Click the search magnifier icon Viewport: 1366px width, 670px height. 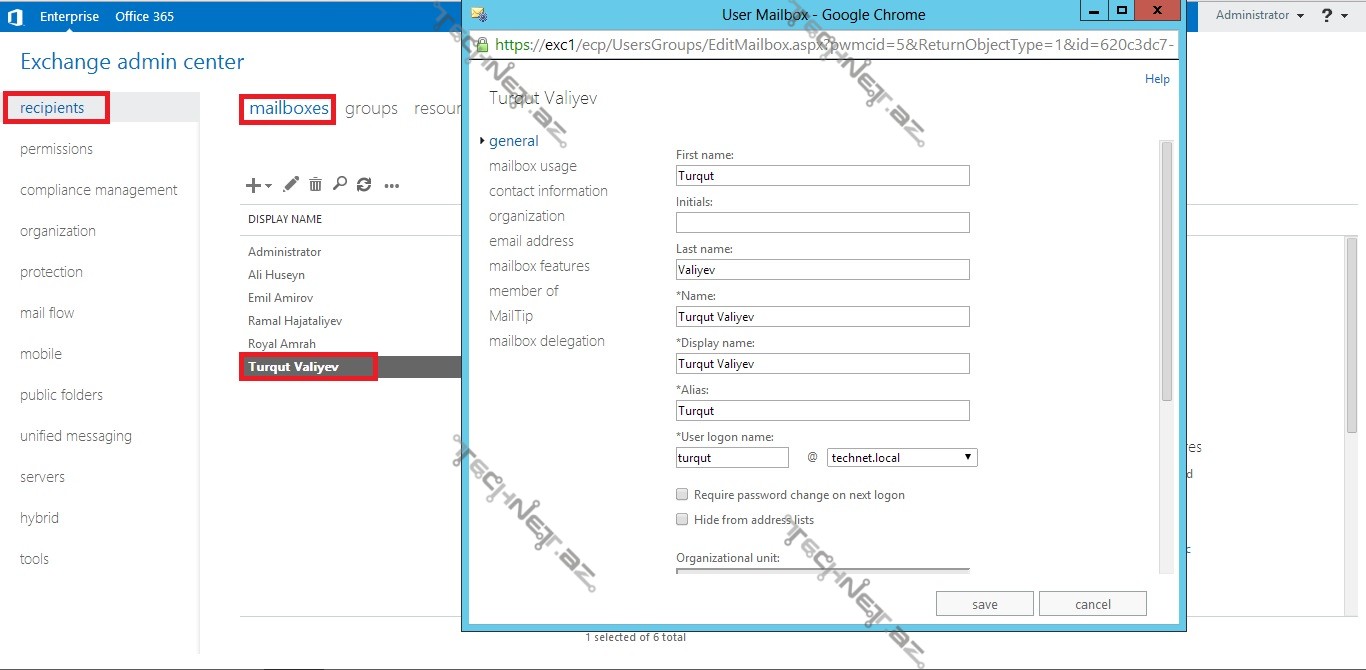tap(340, 184)
